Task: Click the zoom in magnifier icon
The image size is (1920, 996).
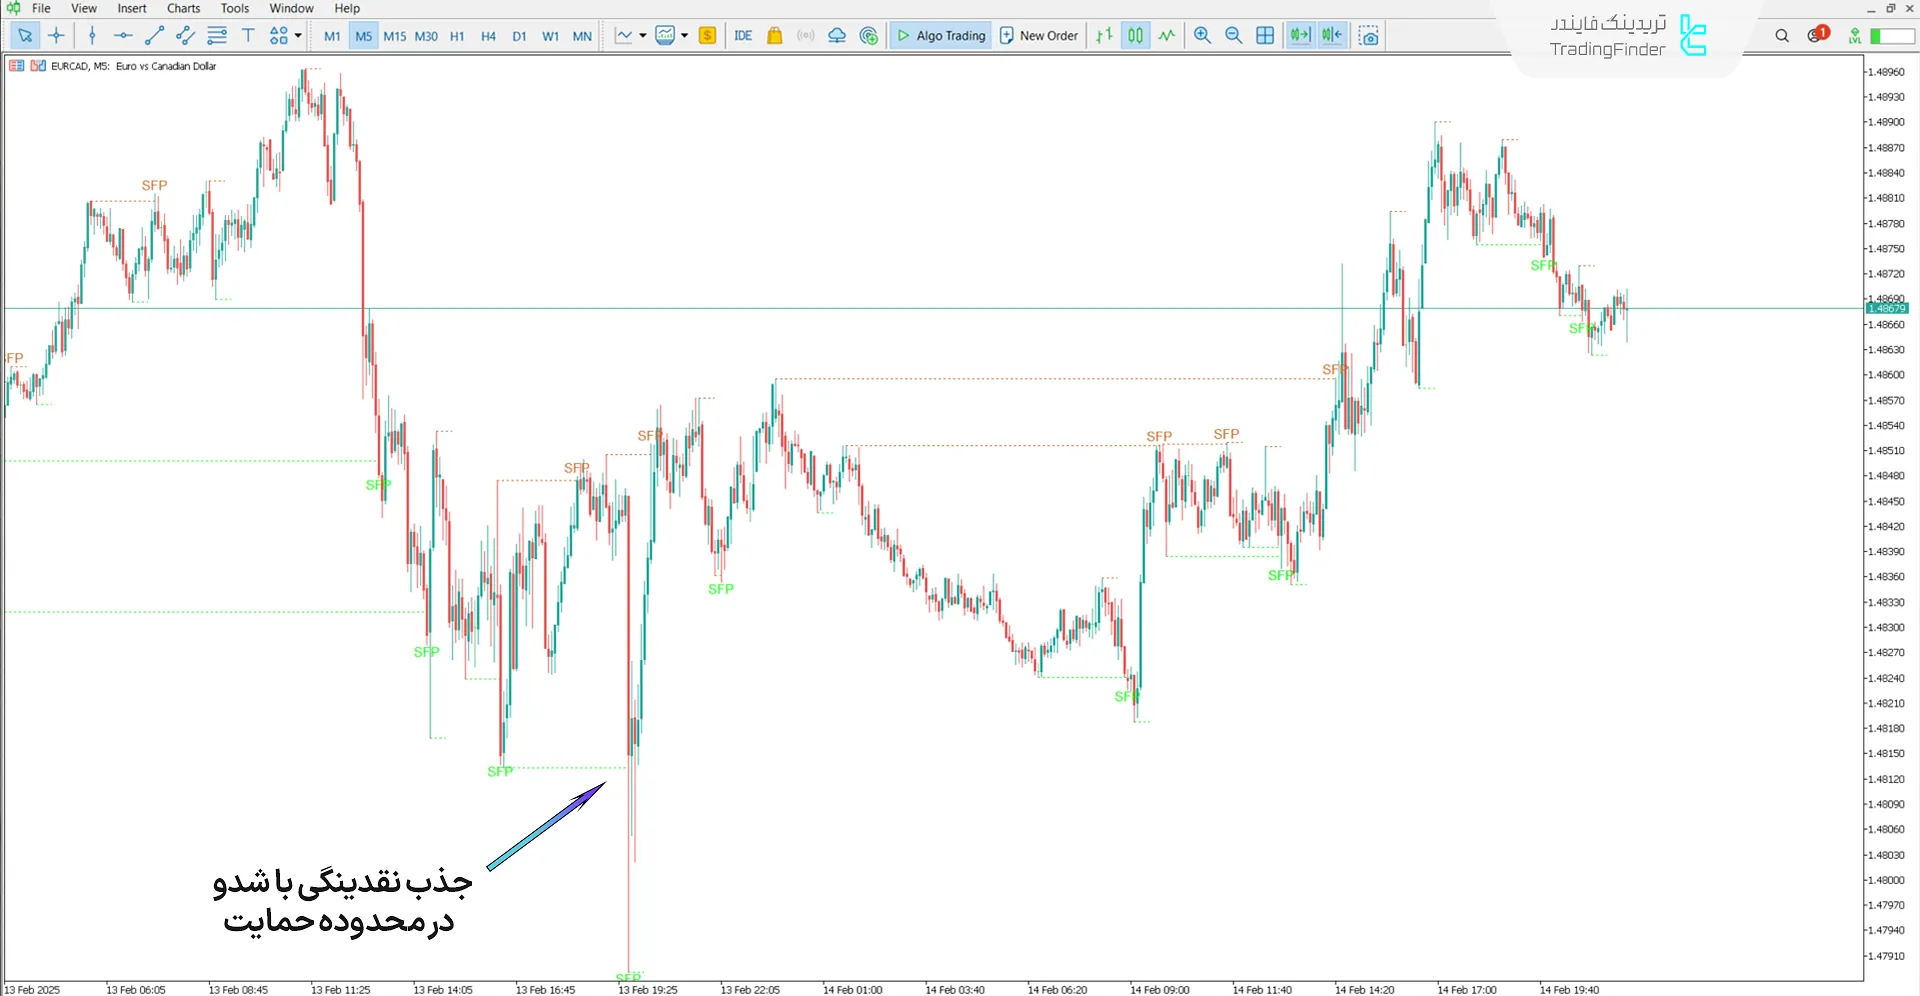Action: click(1202, 36)
